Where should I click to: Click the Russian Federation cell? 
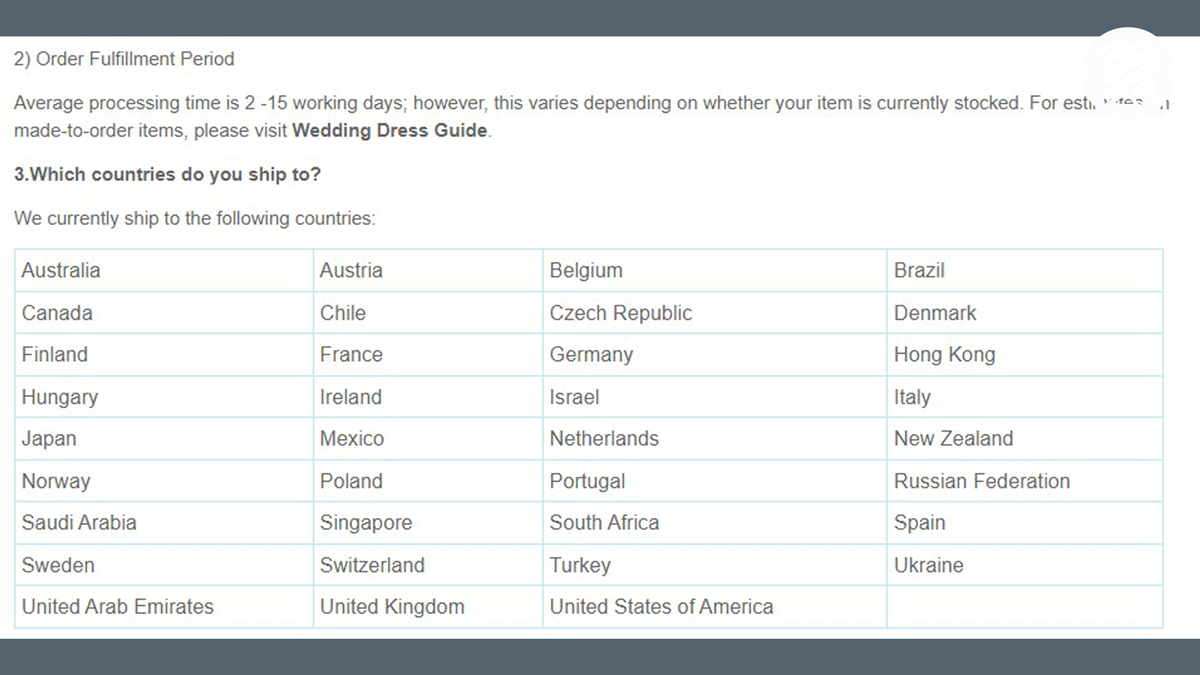[x=981, y=481]
